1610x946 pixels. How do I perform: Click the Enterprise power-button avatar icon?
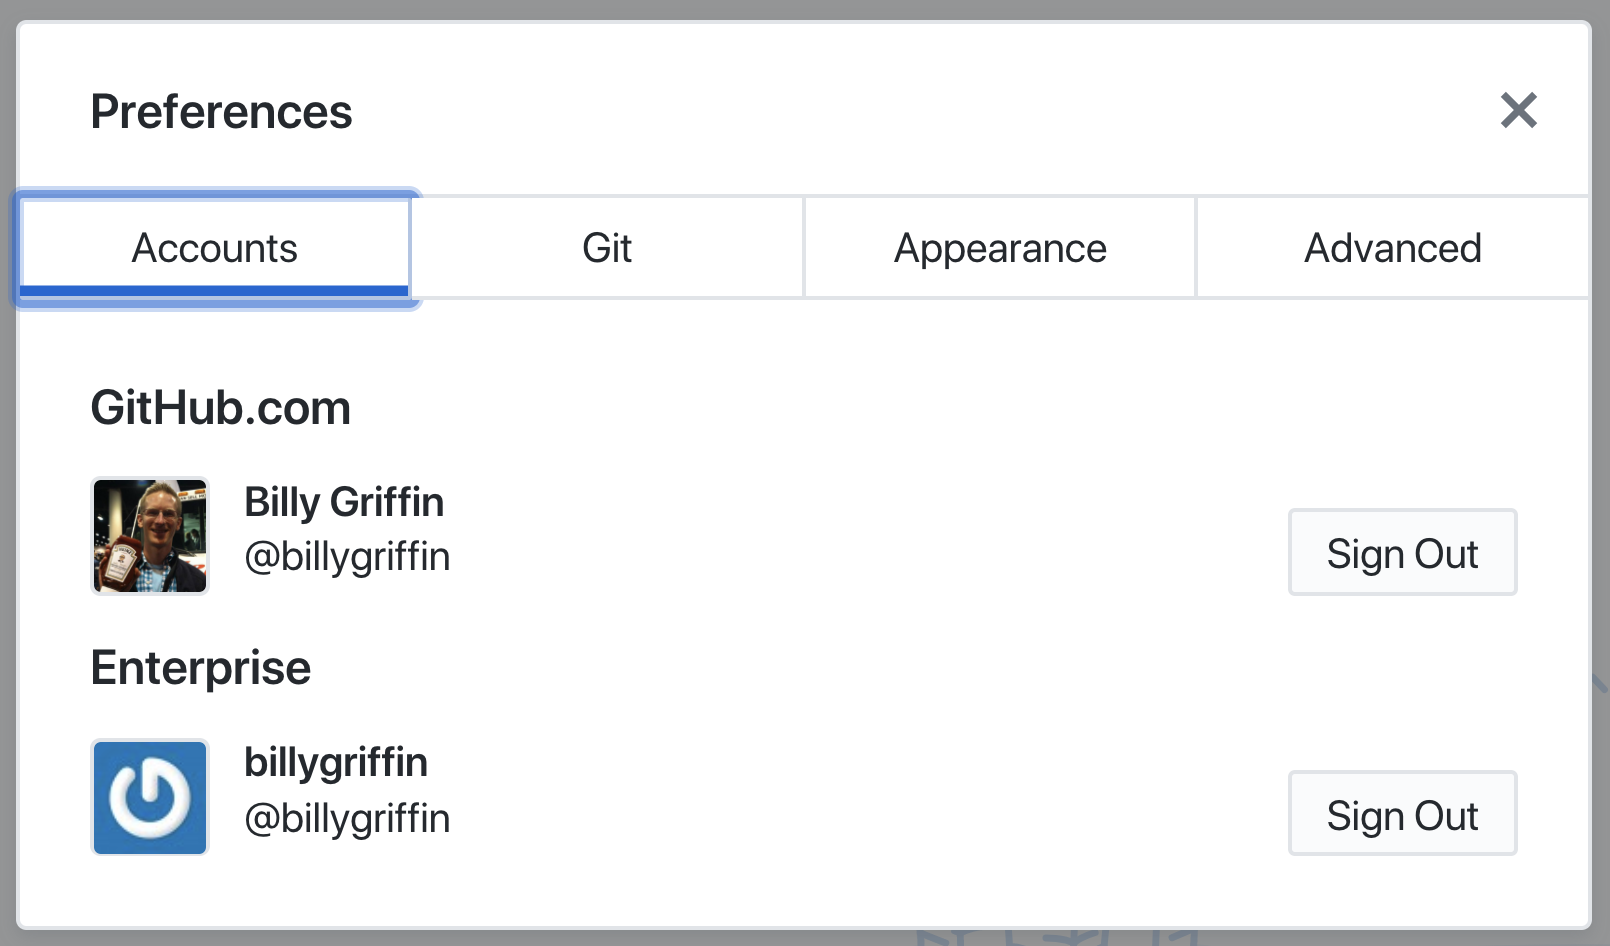149,797
